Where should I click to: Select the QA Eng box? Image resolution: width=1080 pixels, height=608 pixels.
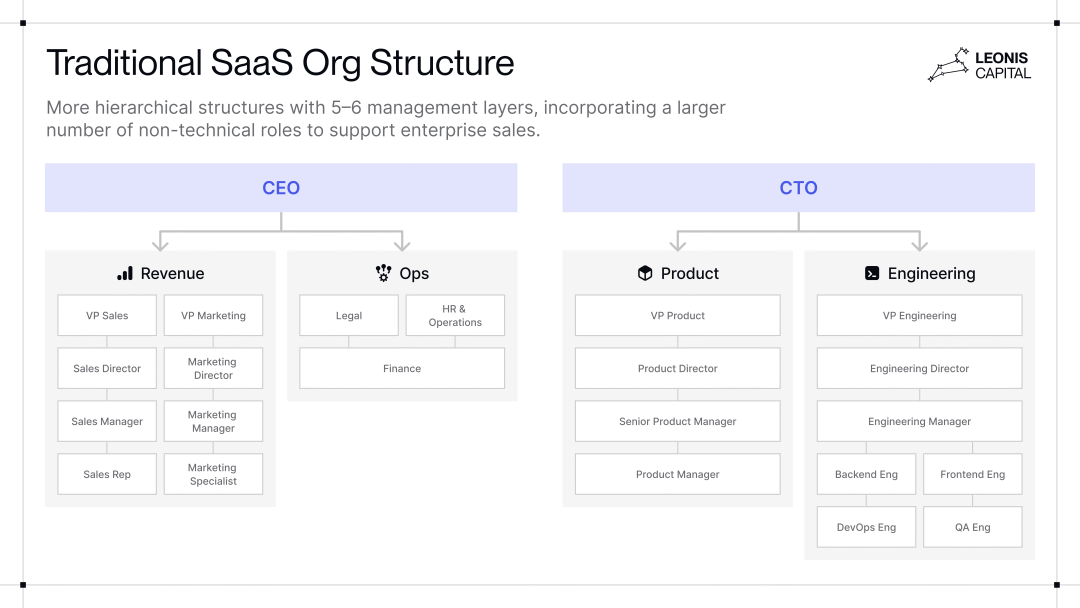[x=973, y=527]
